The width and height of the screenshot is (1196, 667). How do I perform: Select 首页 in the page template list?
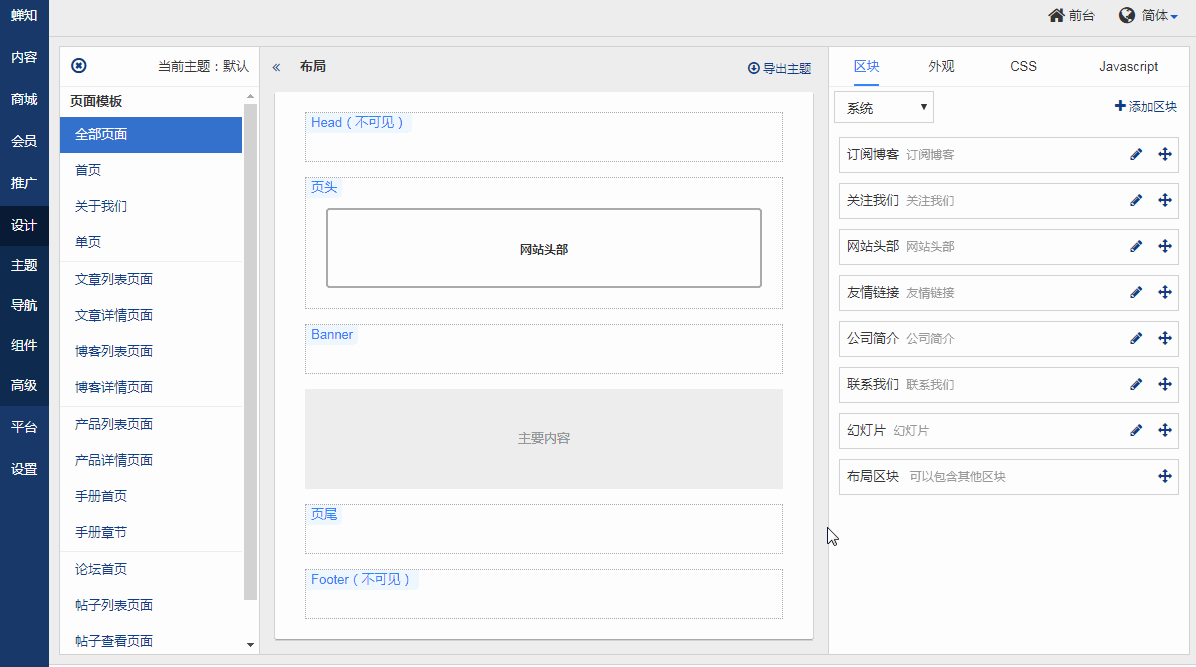(x=88, y=170)
